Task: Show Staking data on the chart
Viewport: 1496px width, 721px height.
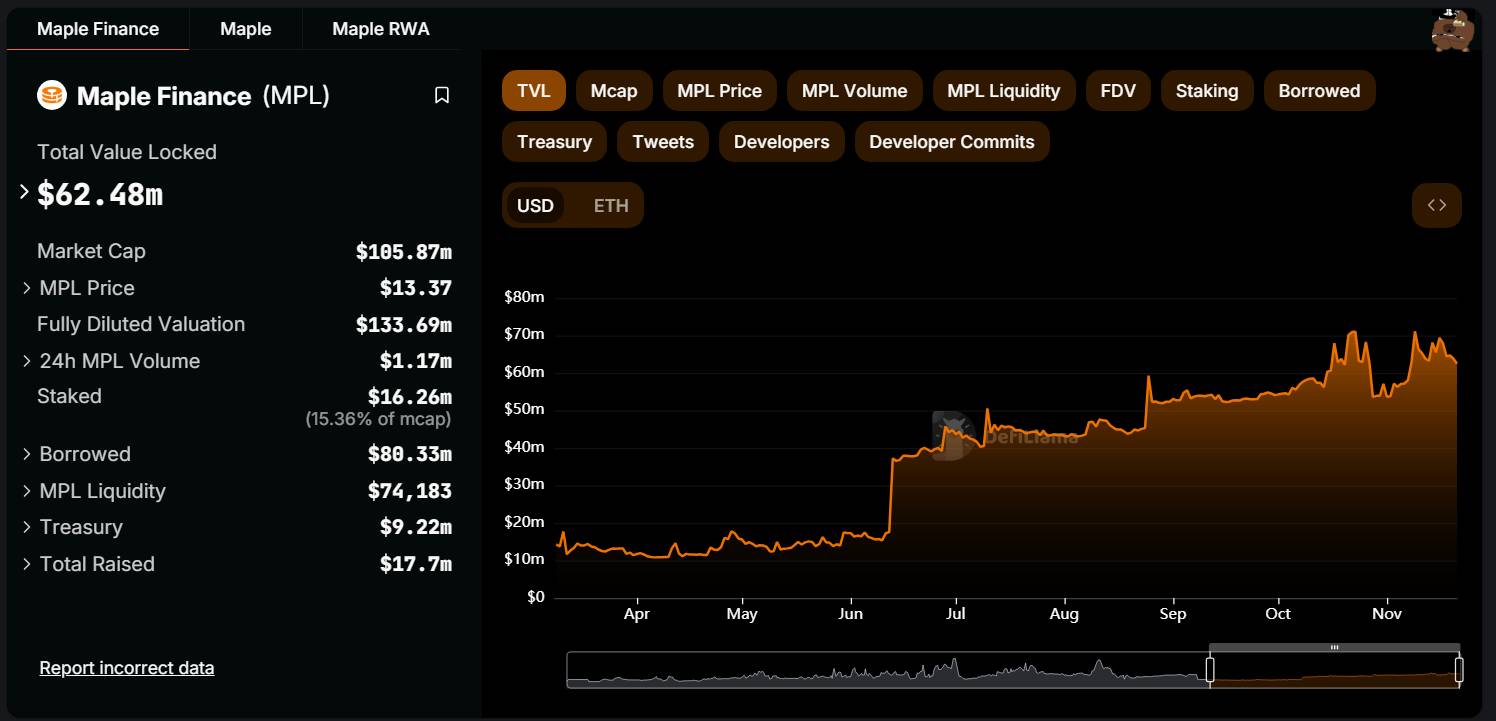Action: point(1207,91)
